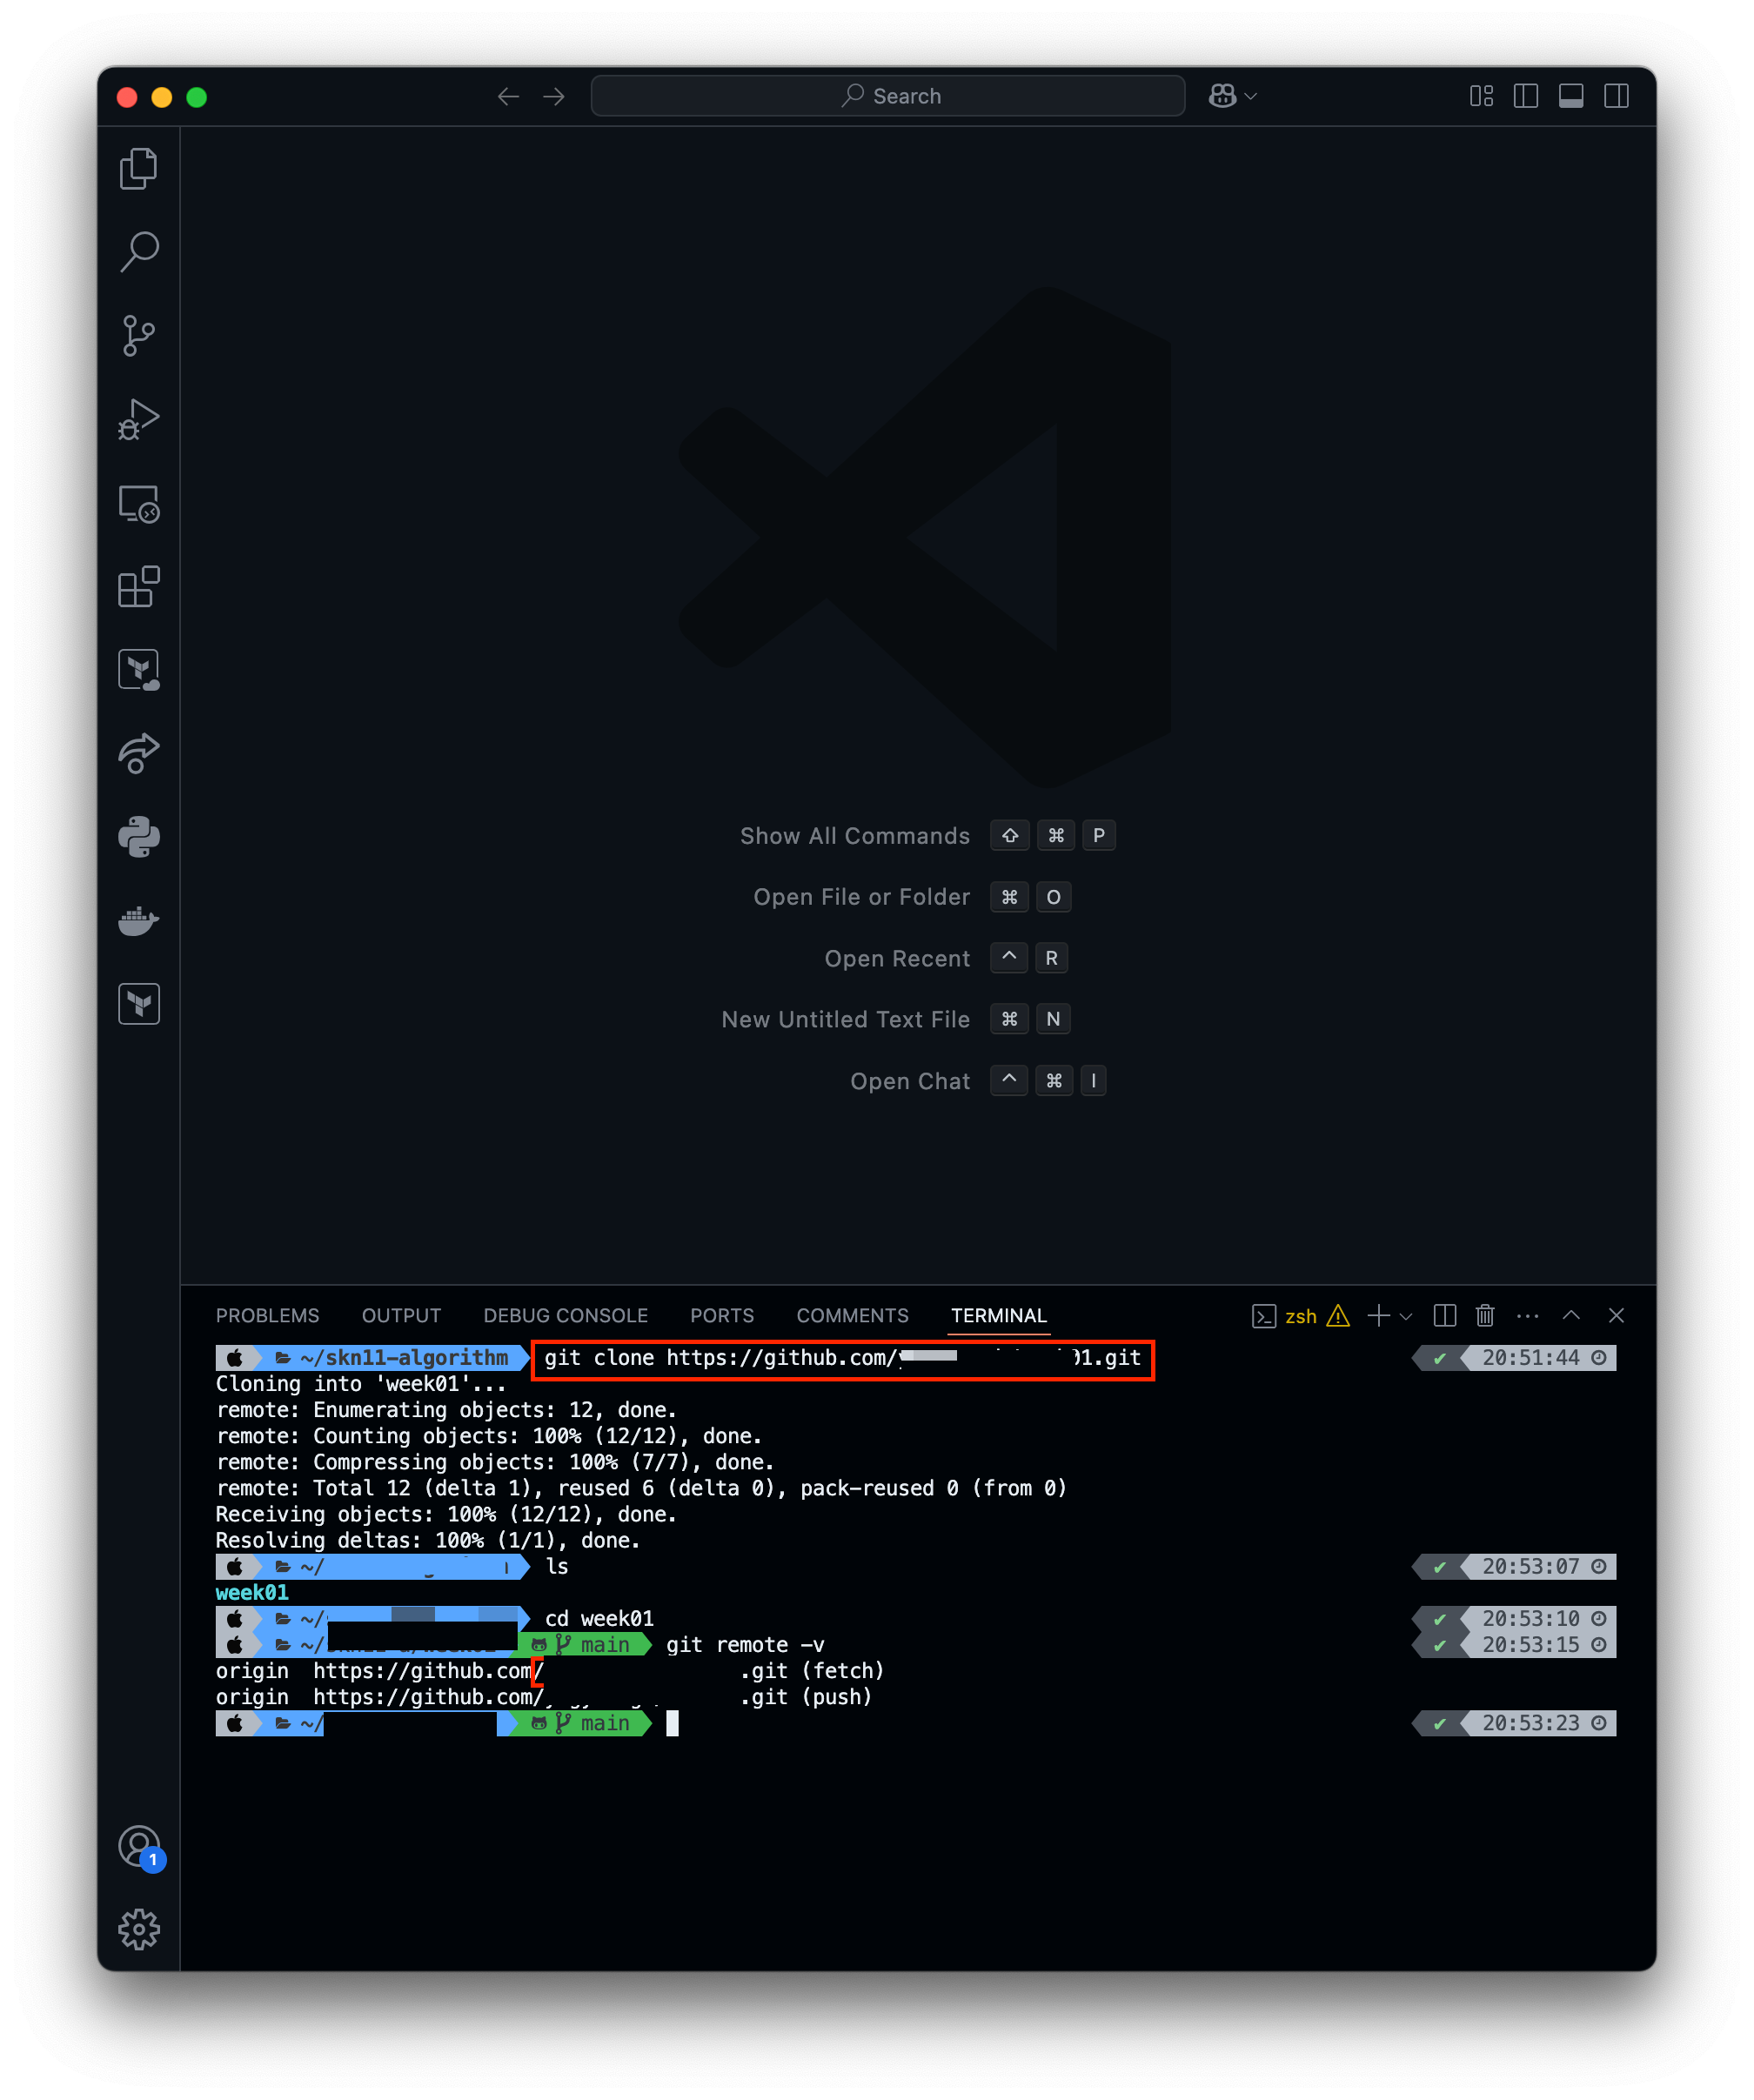Open the Manage settings gear

(x=138, y=1929)
